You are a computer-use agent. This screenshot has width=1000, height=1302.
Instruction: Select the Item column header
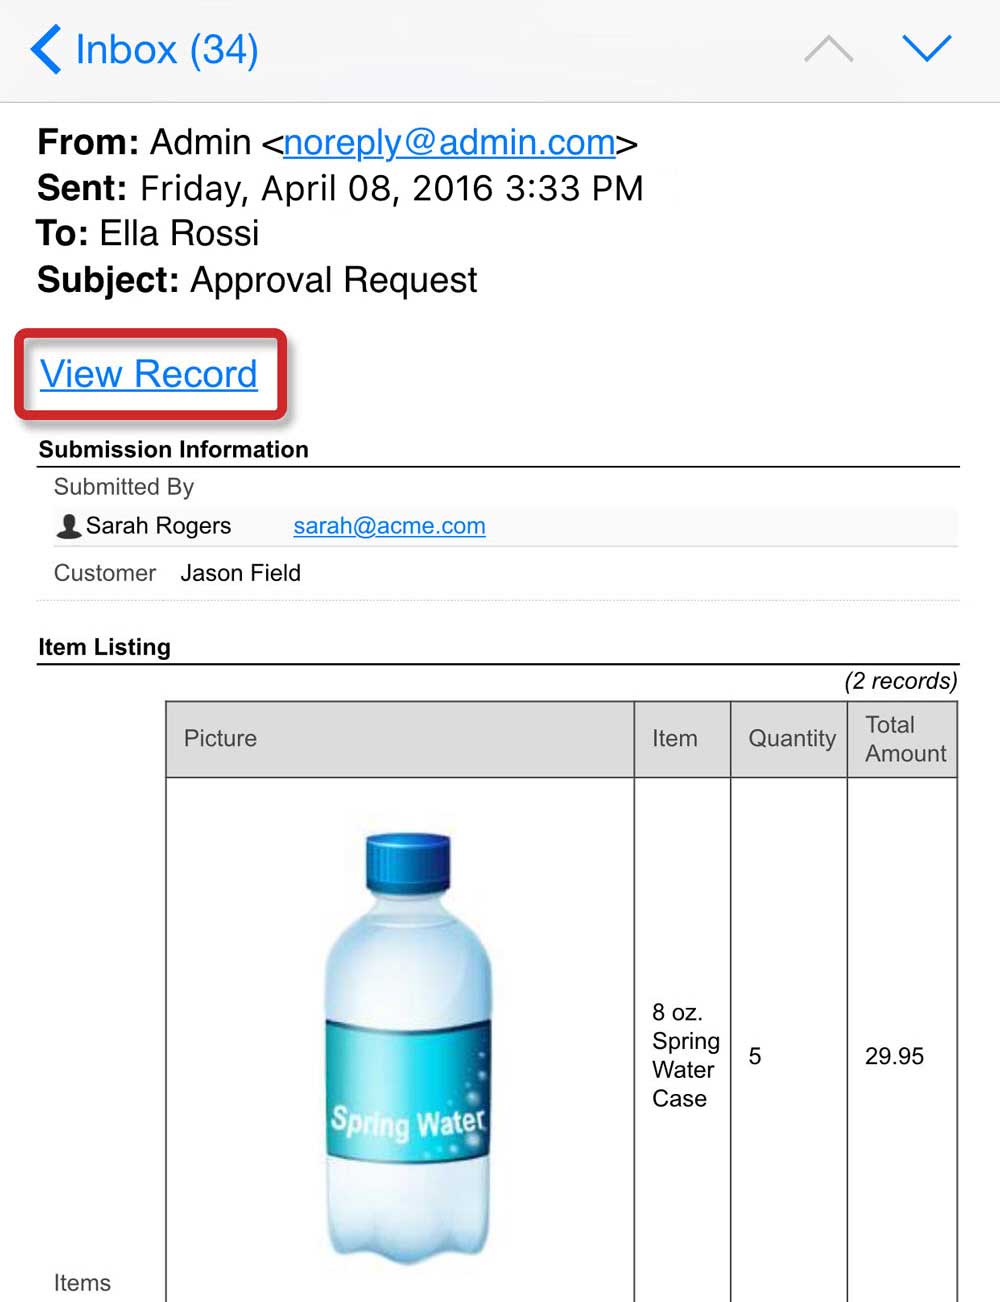coord(675,739)
